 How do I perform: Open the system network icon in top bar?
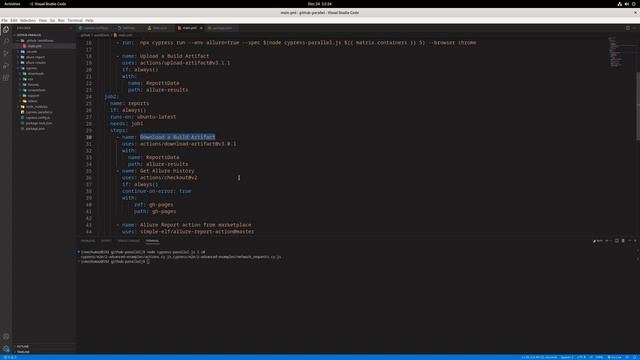(x=620, y=4)
